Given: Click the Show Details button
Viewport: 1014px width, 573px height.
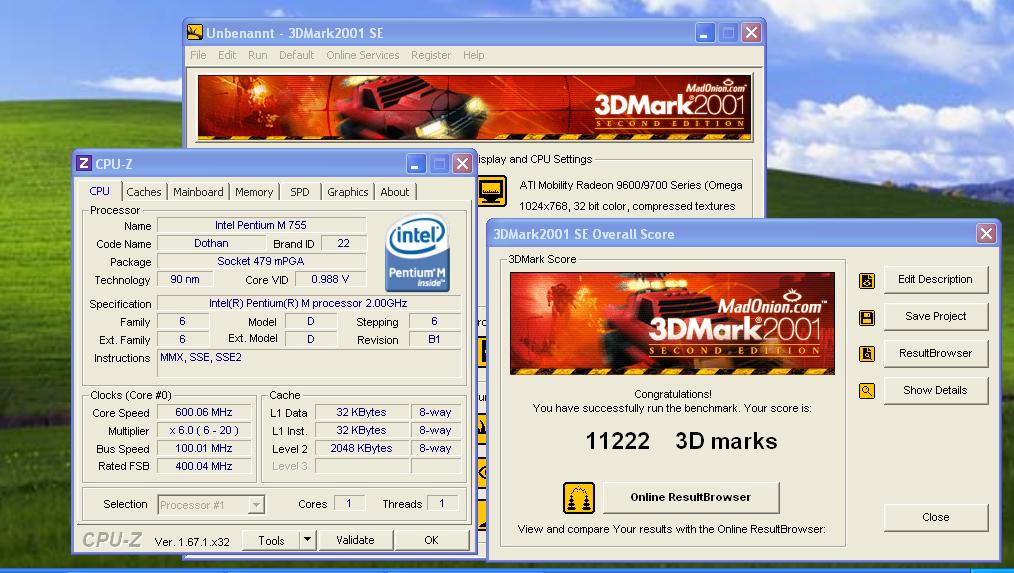Looking at the screenshot, I should (x=935, y=390).
